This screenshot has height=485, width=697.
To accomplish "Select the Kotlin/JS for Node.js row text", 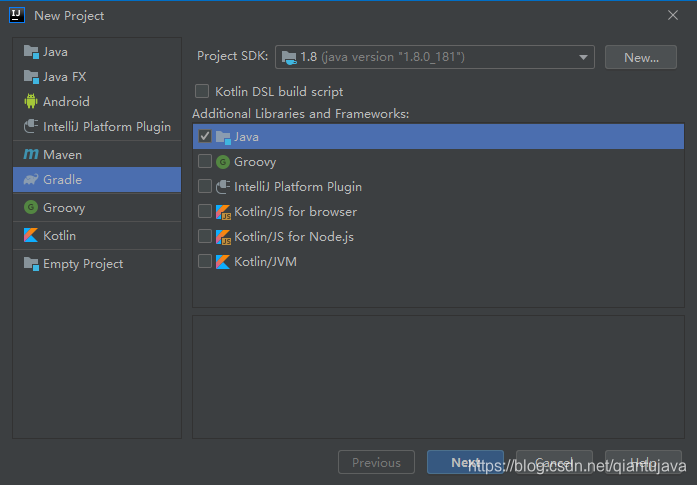I will click(294, 237).
